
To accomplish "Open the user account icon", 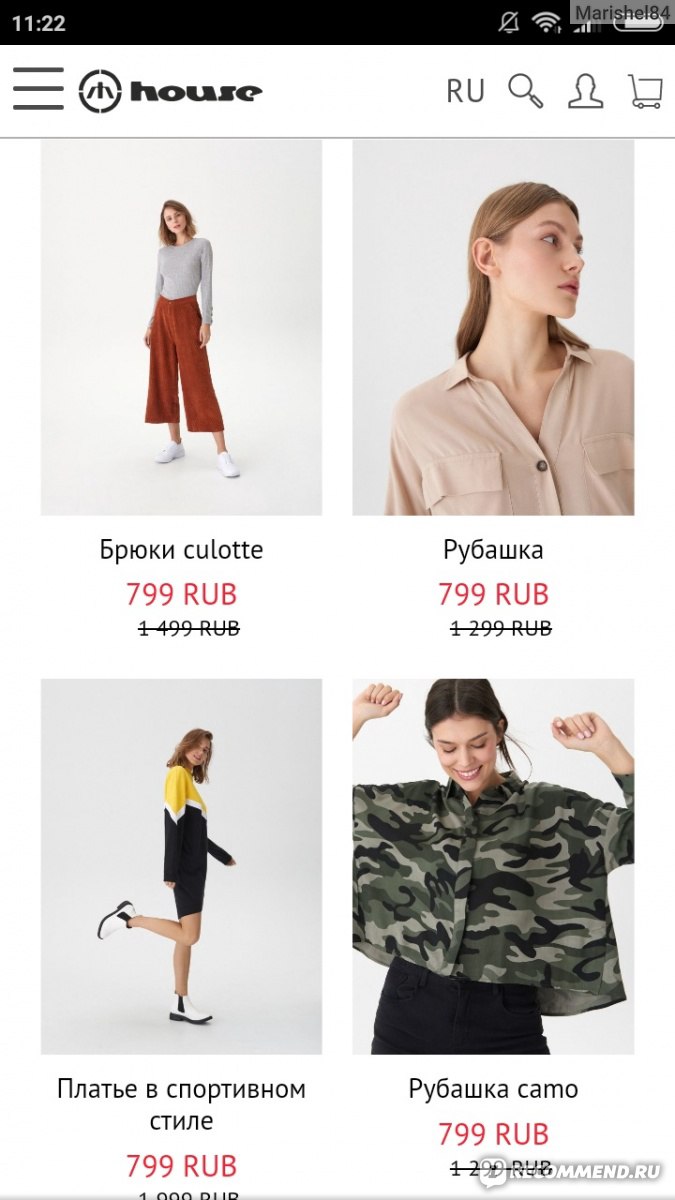I will [586, 91].
